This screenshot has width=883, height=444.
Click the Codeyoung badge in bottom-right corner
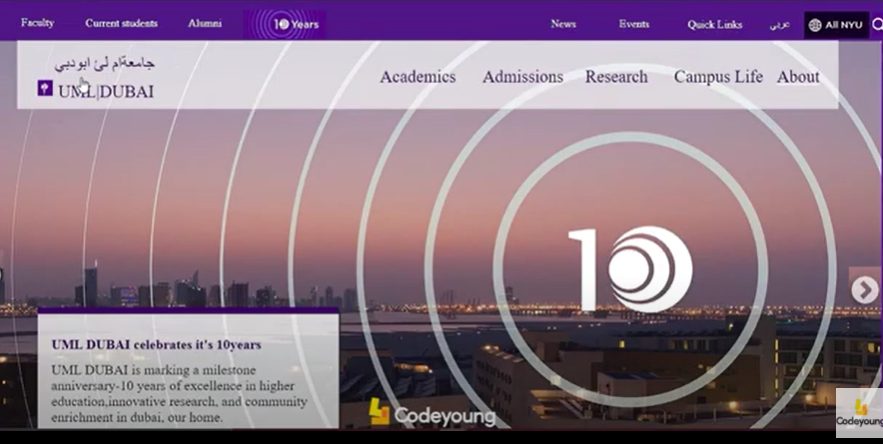[858, 412]
